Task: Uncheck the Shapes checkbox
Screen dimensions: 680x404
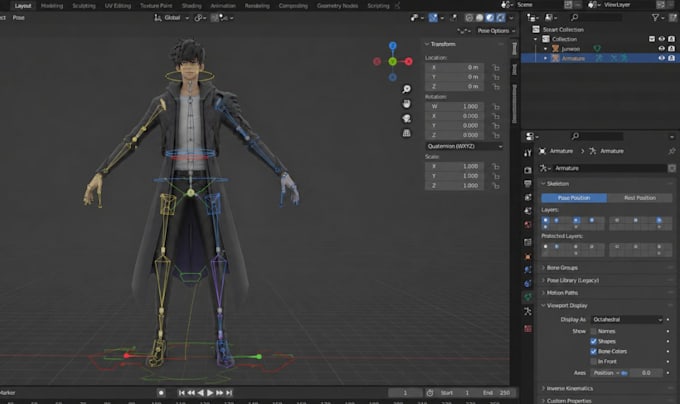Action: 593,341
